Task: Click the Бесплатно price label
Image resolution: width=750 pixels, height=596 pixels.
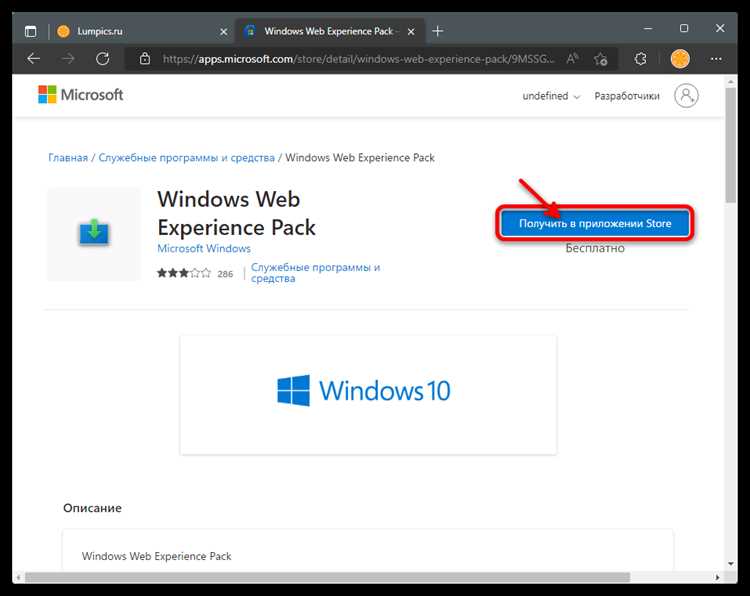Action: coord(595,248)
